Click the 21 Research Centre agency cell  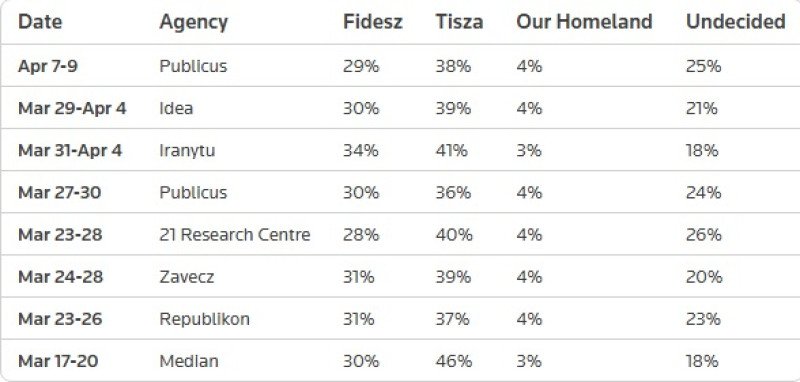(x=235, y=235)
